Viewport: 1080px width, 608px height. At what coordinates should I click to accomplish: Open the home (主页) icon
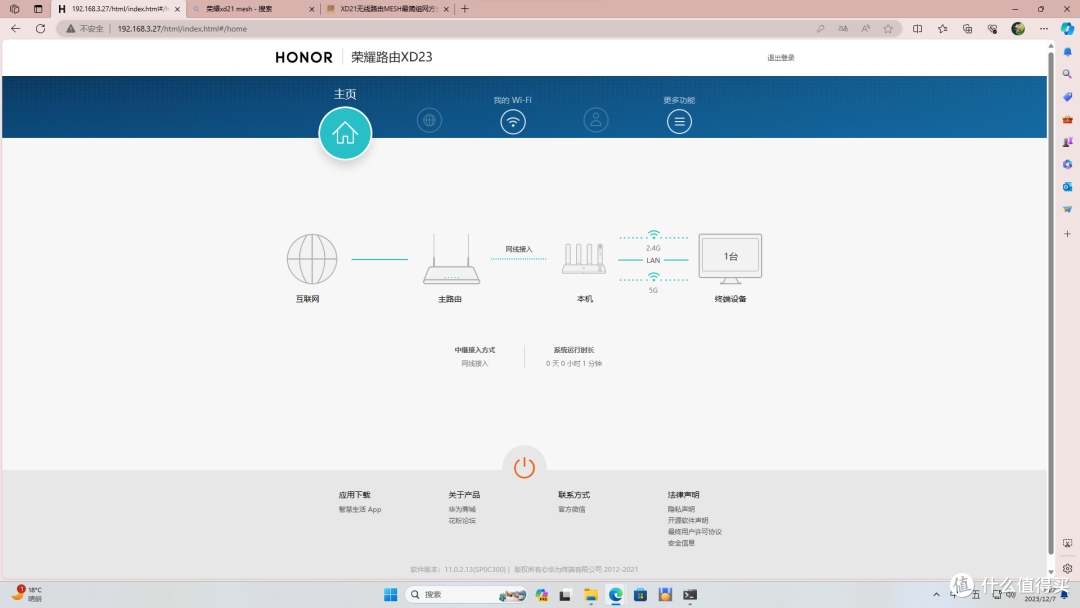(x=345, y=133)
